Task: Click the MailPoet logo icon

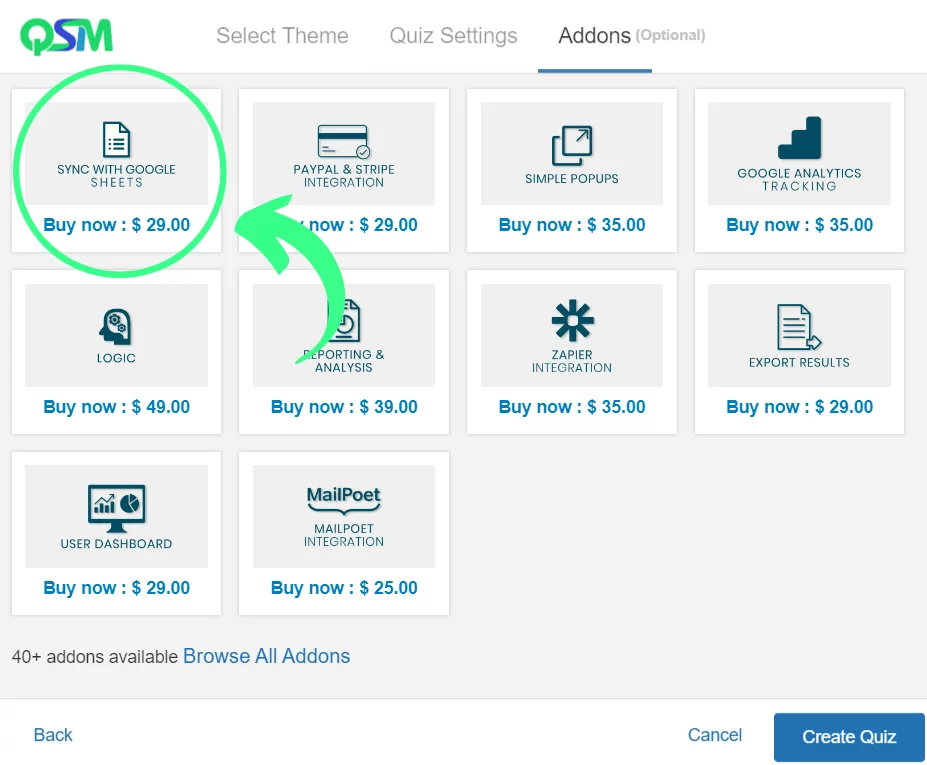Action: [x=343, y=500]
